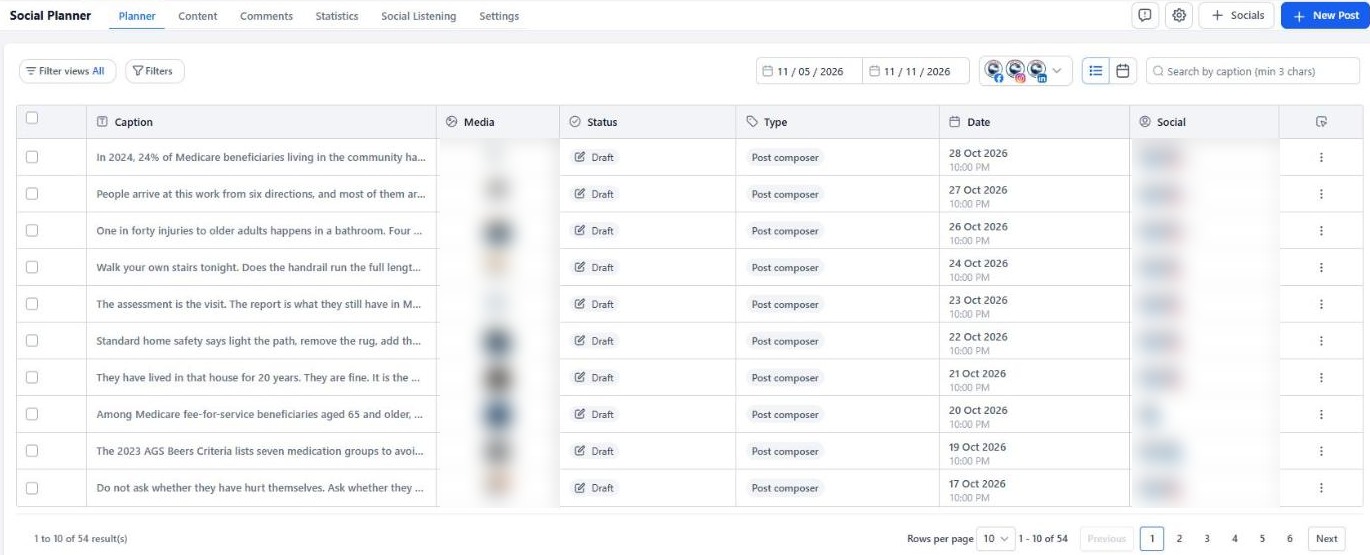
Task: Click the media thumbnail of 26 Oct post
Action: point(497,231)
